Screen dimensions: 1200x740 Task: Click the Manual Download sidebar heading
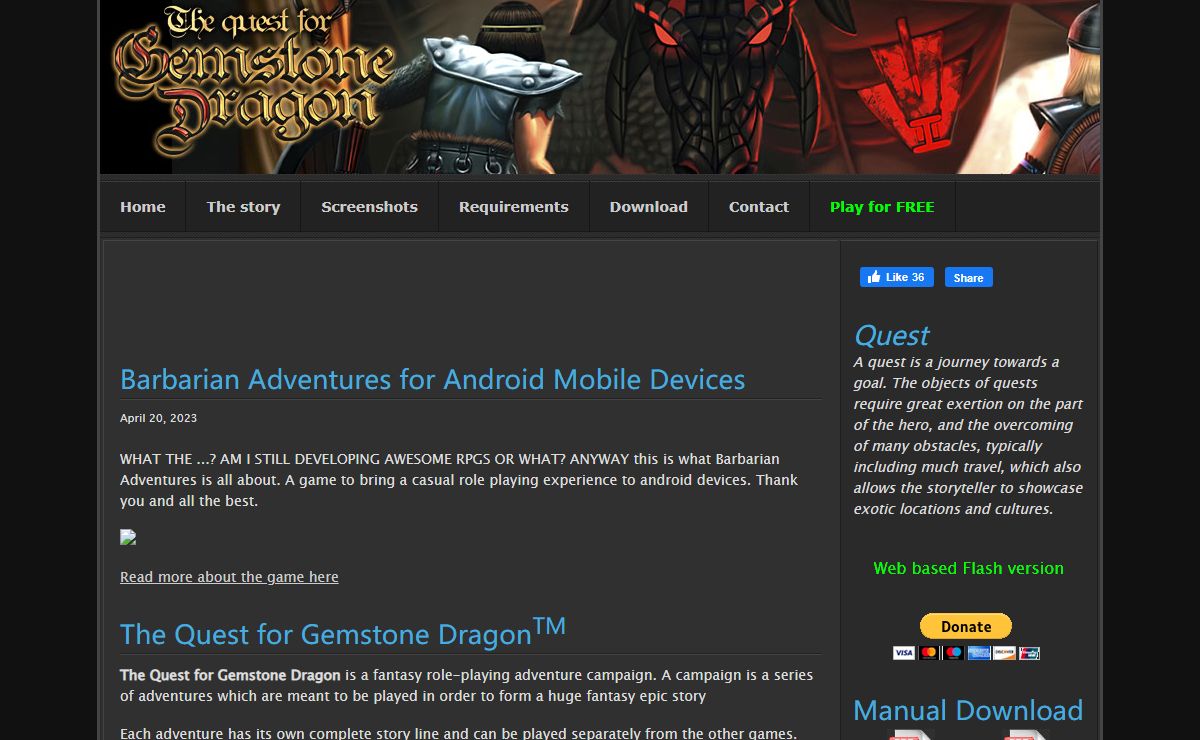(x=968, y=710)
